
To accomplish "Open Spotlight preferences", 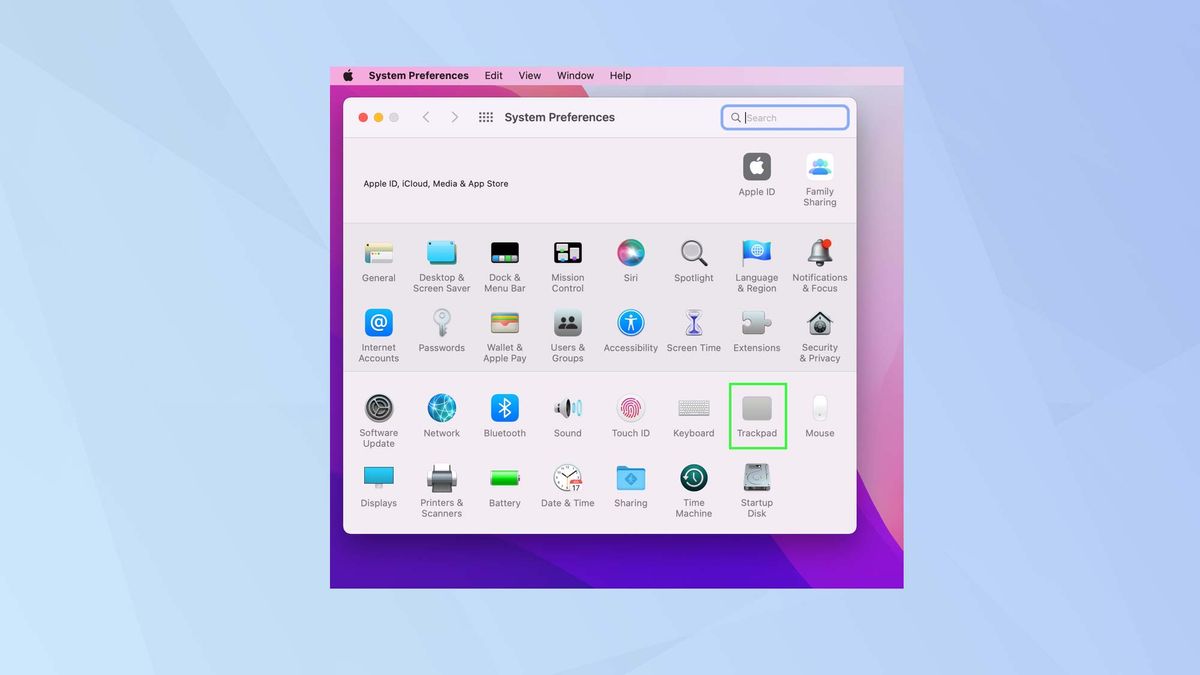I will pyautogui.click(x=693, y=254).
